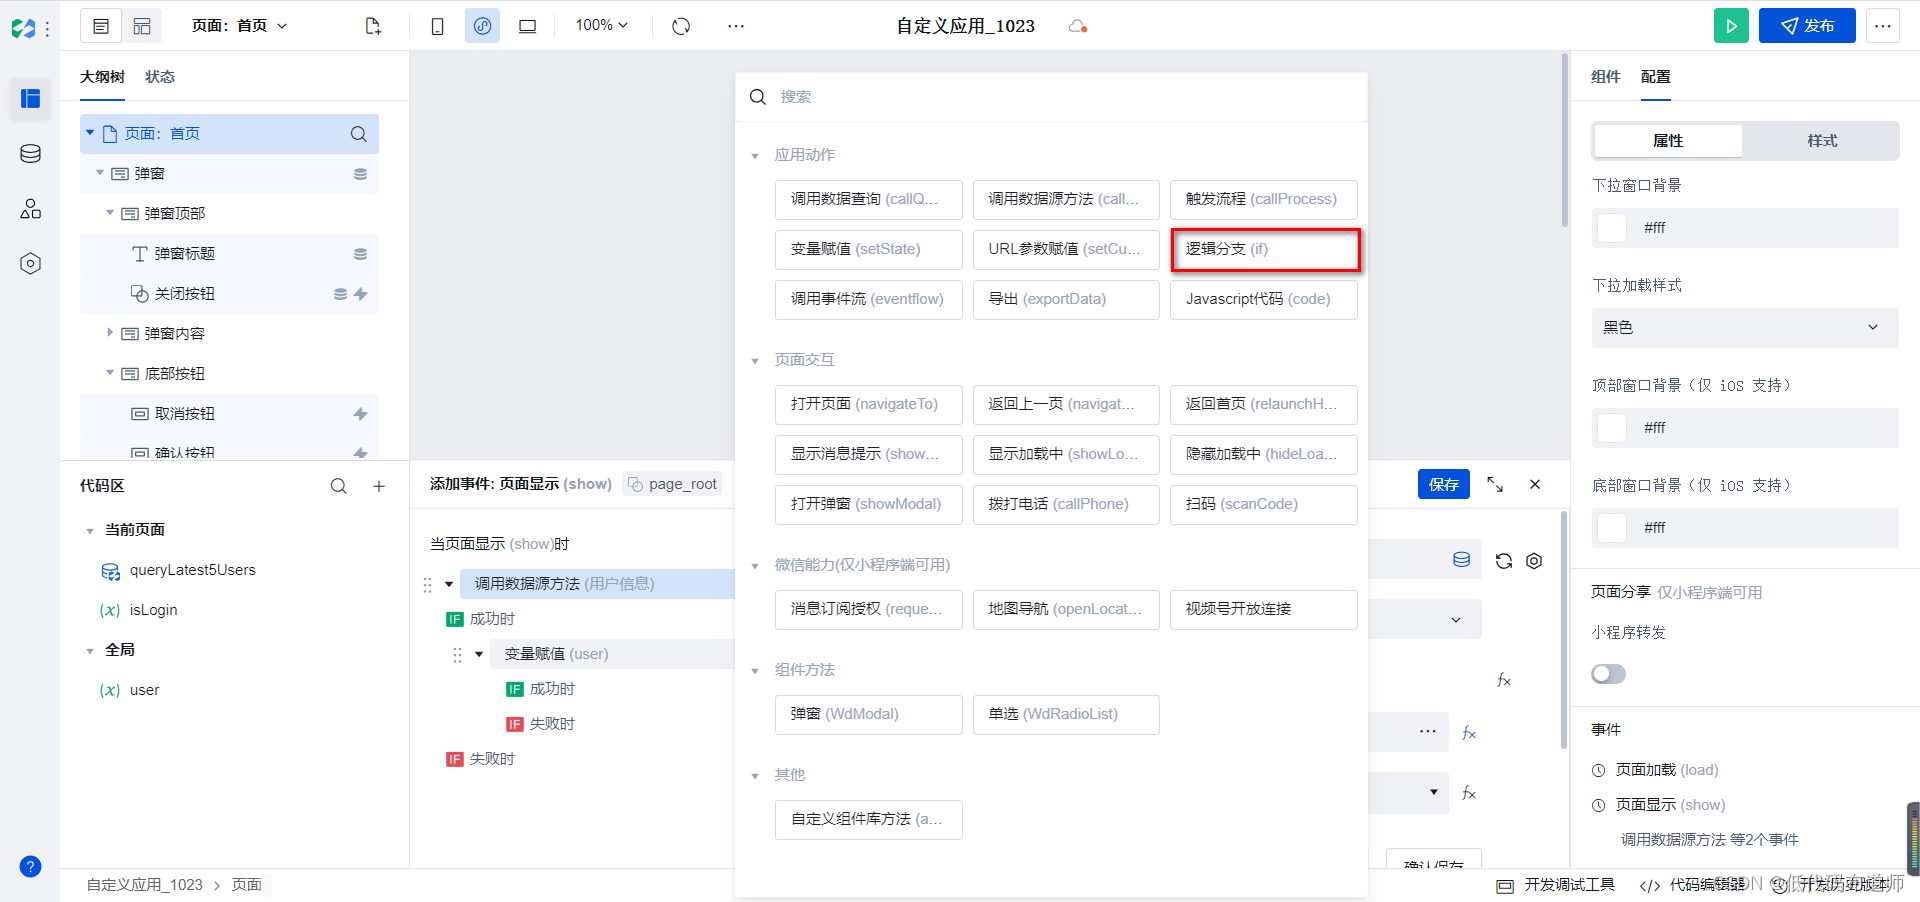The image size is (1920, 902).
Task: Collapse the 底部按钮 tree node
Action: click(x=110, y=373)
